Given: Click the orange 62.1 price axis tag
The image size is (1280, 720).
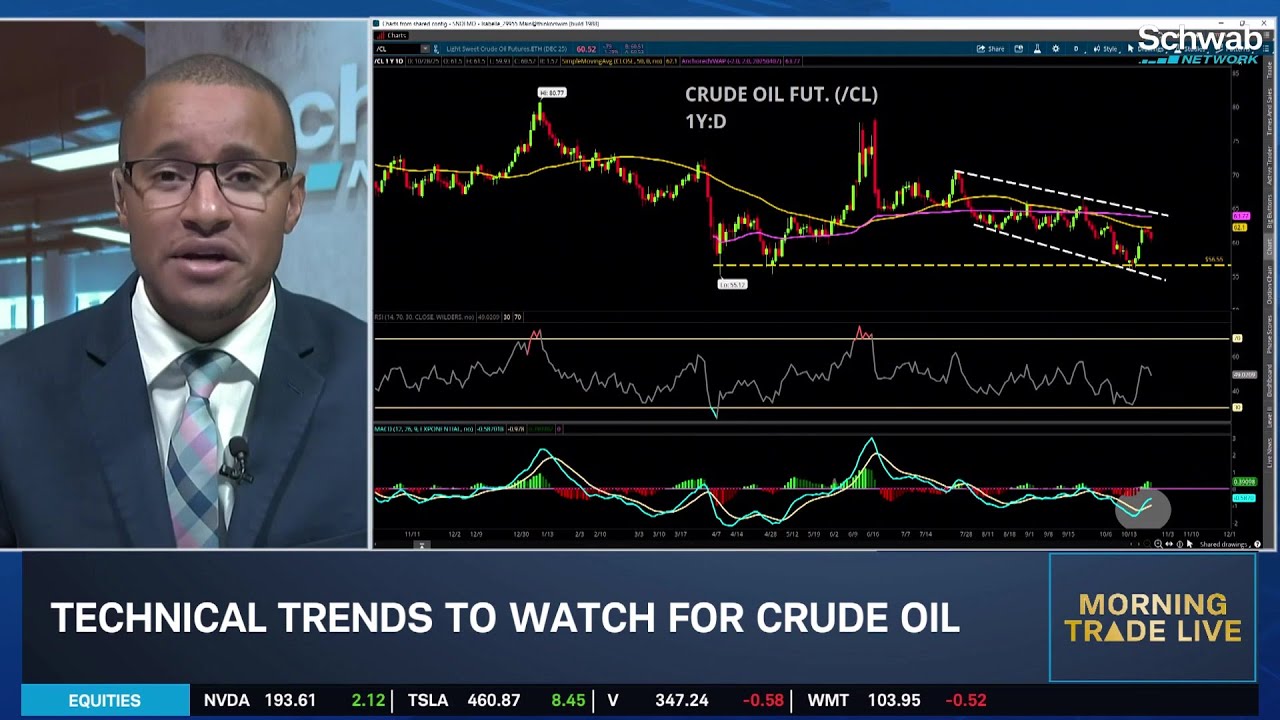Looking at the screenshot, I should pyautogui.click(x=1240, y=228).
